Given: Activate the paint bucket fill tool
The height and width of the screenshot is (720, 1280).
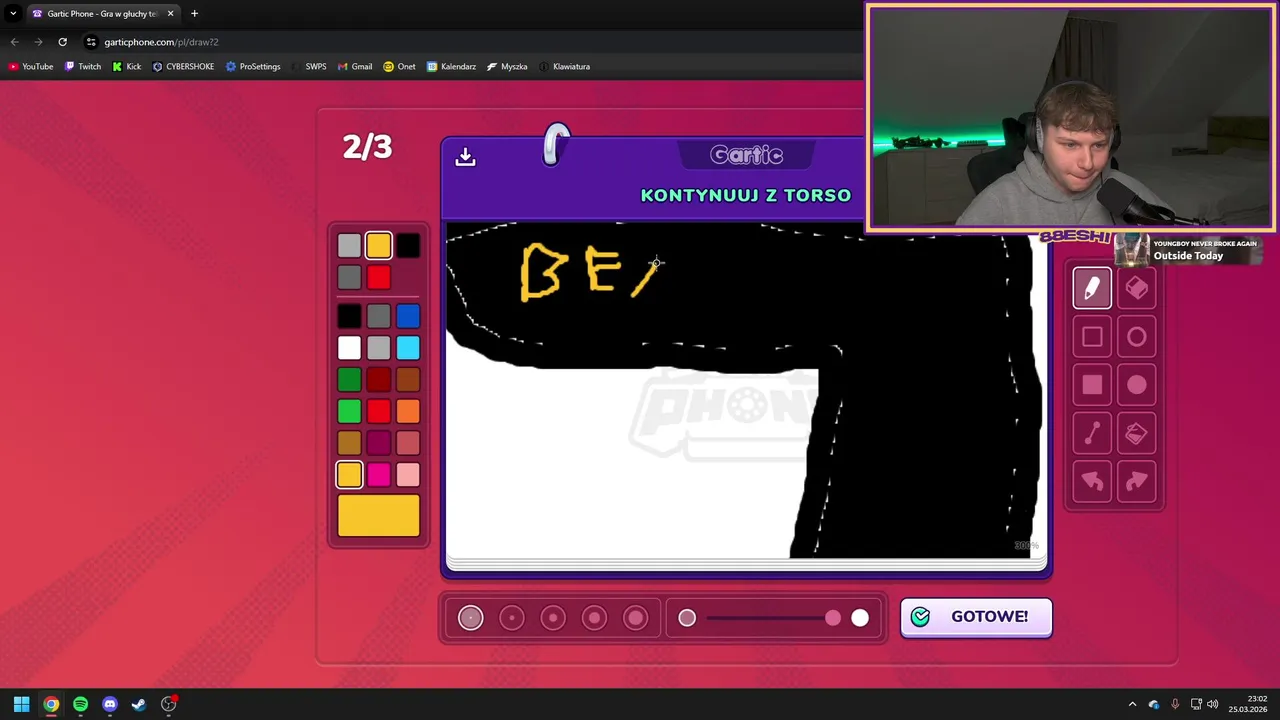Looking at the screenshot, I should tap(1137, 433).
